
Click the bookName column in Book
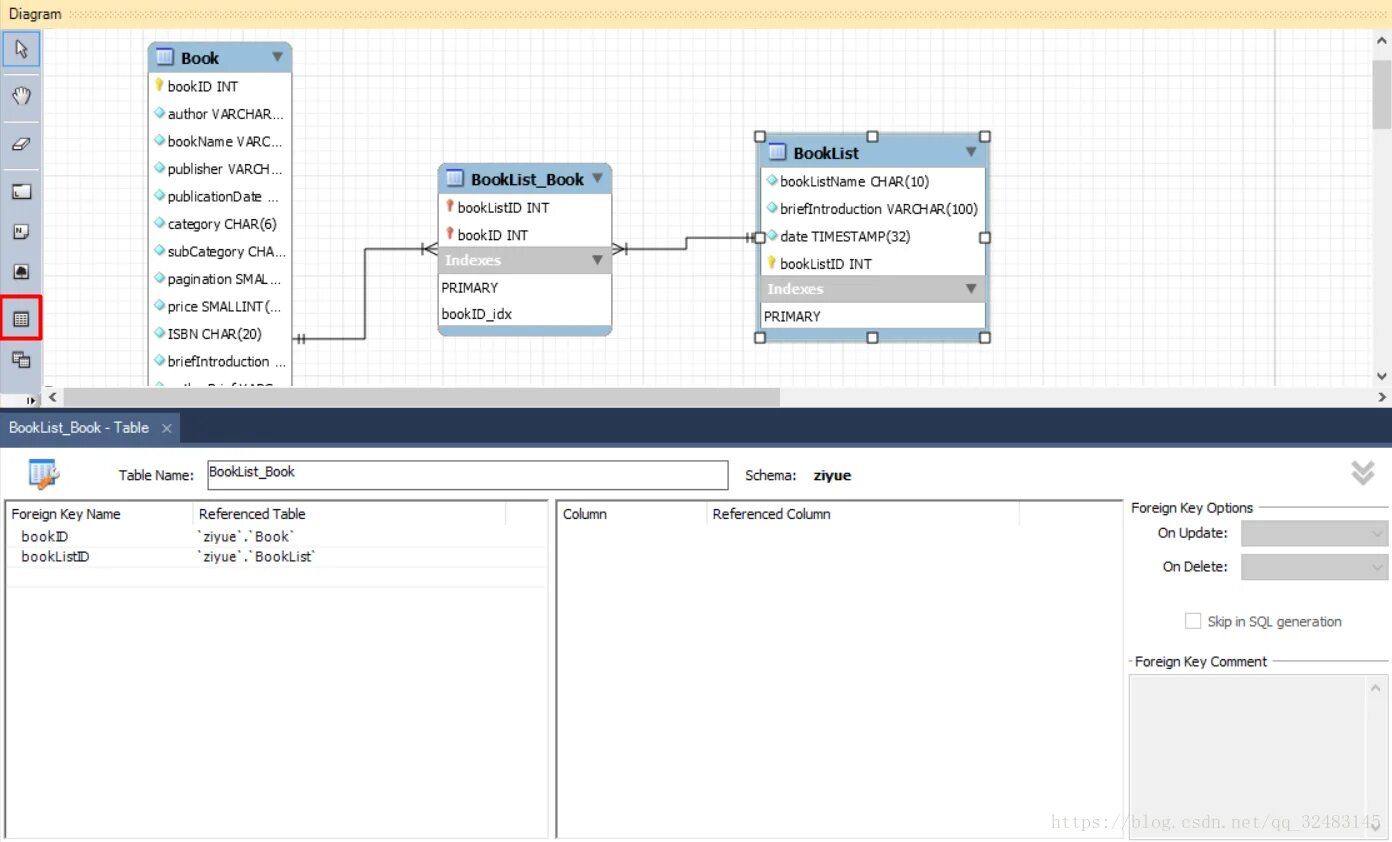point(220,142)
